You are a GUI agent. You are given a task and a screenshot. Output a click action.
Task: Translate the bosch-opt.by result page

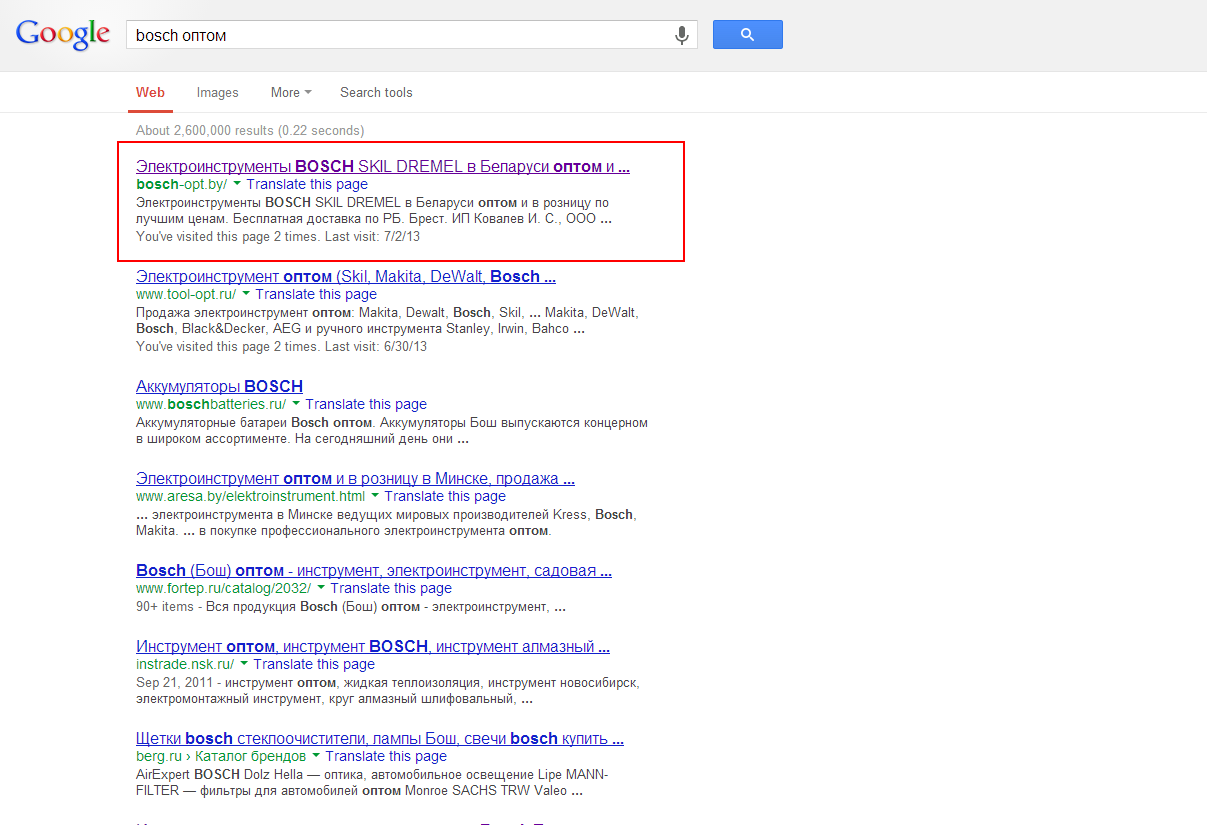coord(307,184)
